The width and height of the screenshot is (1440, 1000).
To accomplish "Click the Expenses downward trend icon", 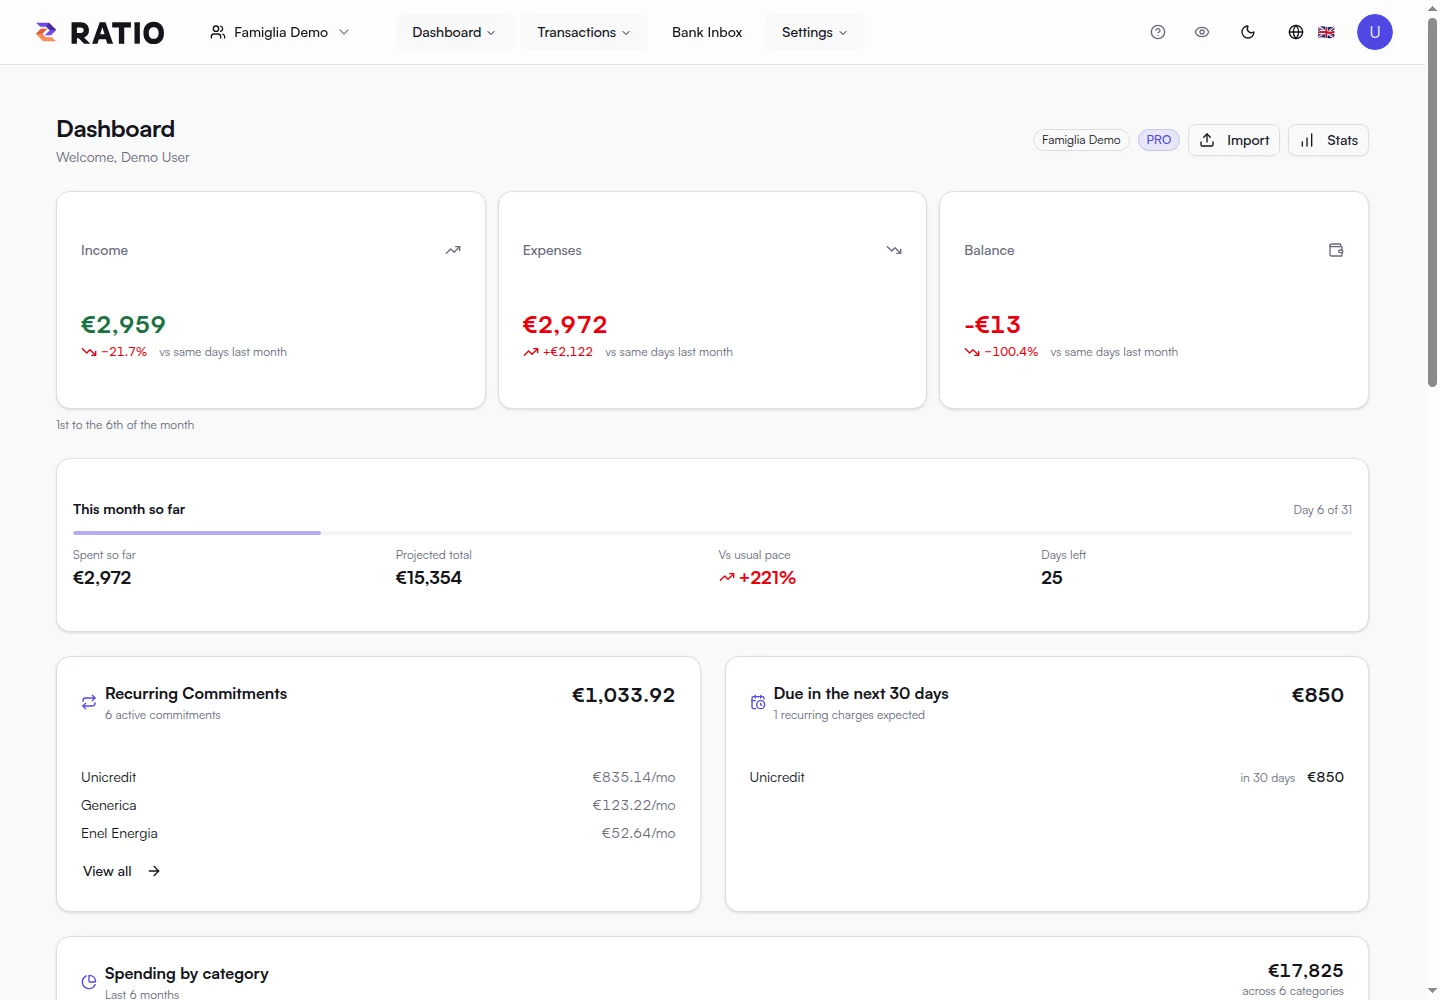I will tap(894, 250).
